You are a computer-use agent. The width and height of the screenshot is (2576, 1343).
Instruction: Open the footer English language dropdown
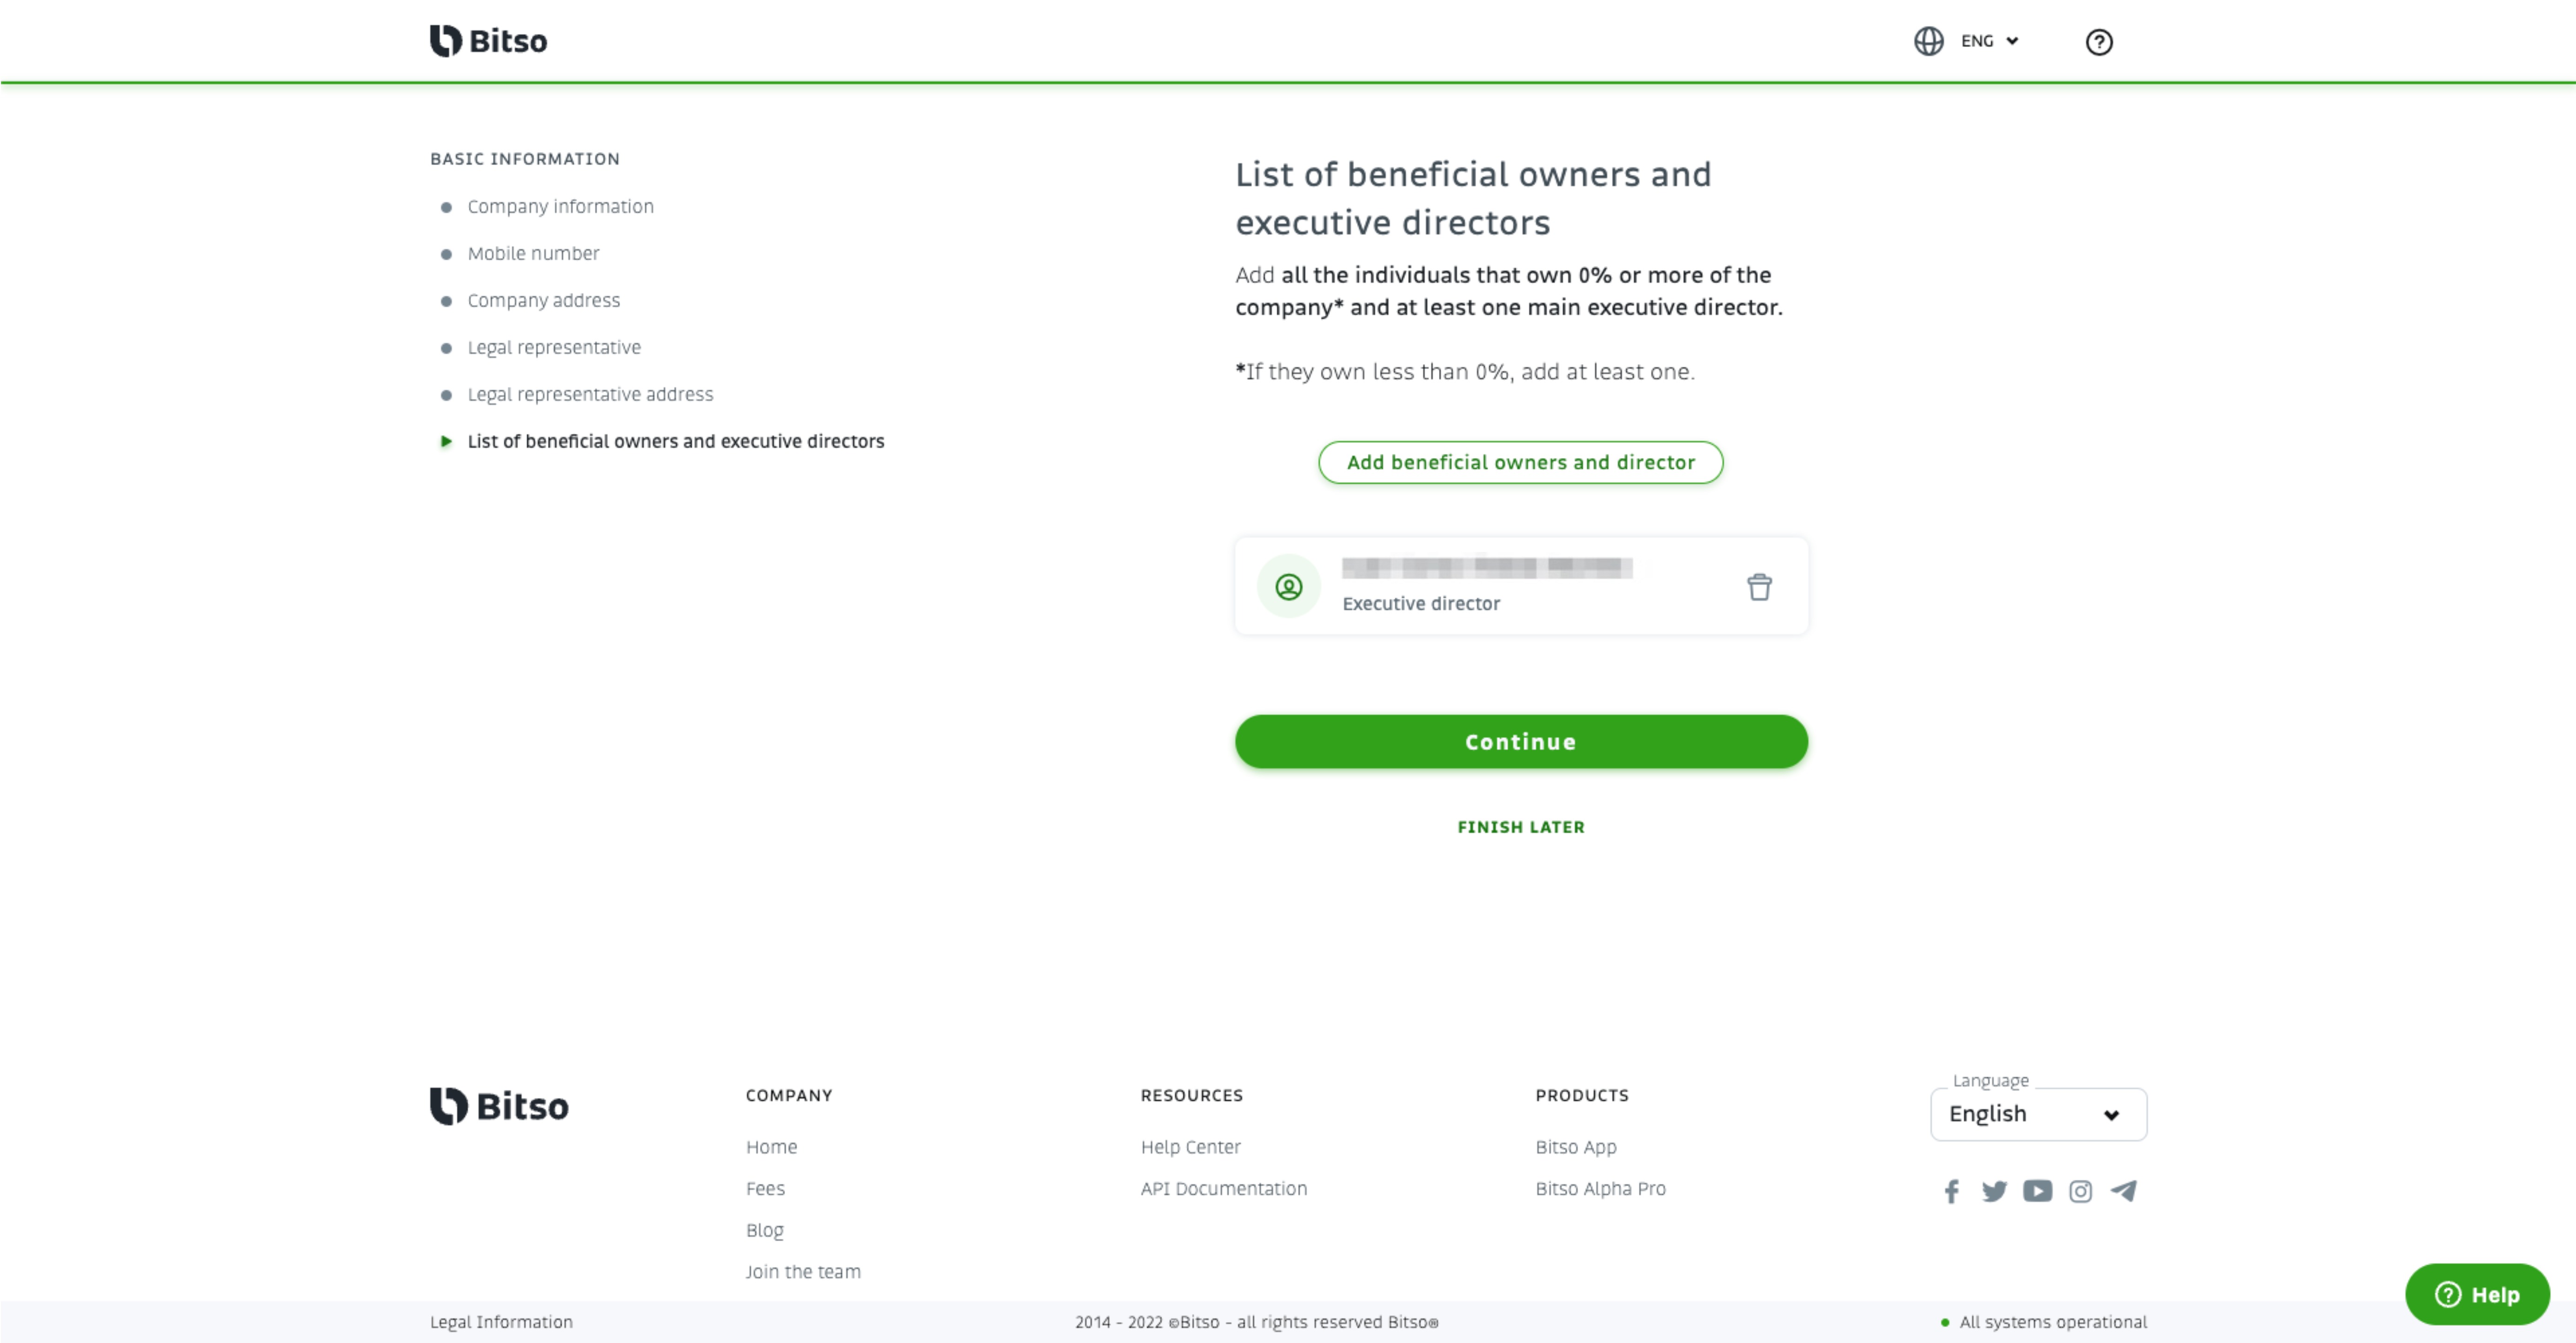pyautogui.click(x=2038, y=1114)
